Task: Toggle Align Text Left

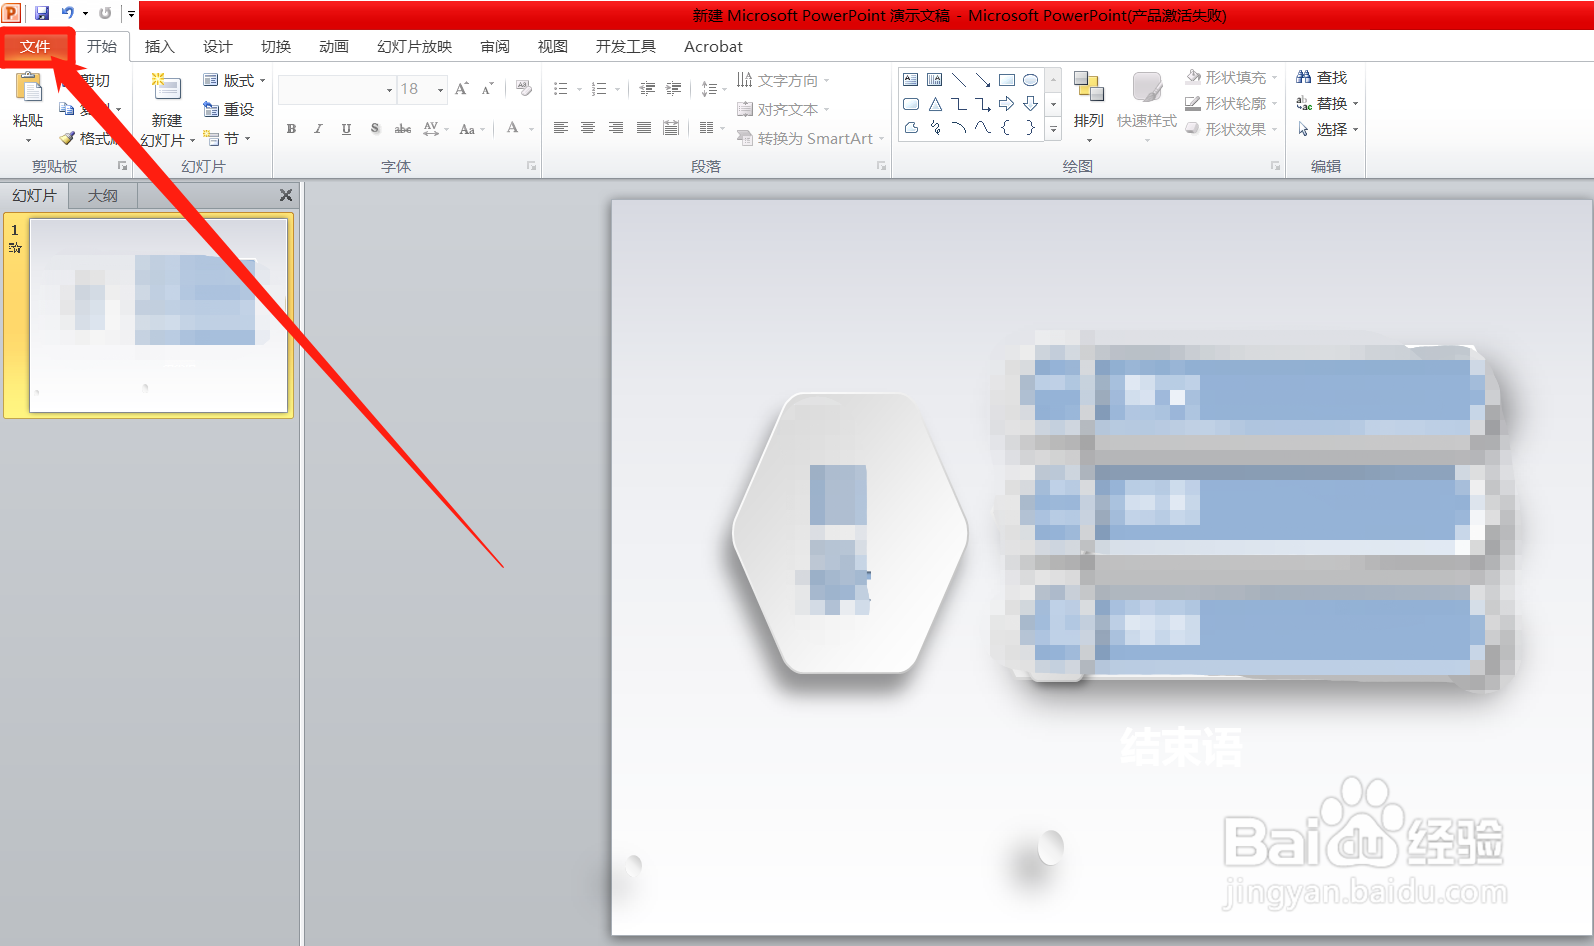Action: click(x=561, y=128)
